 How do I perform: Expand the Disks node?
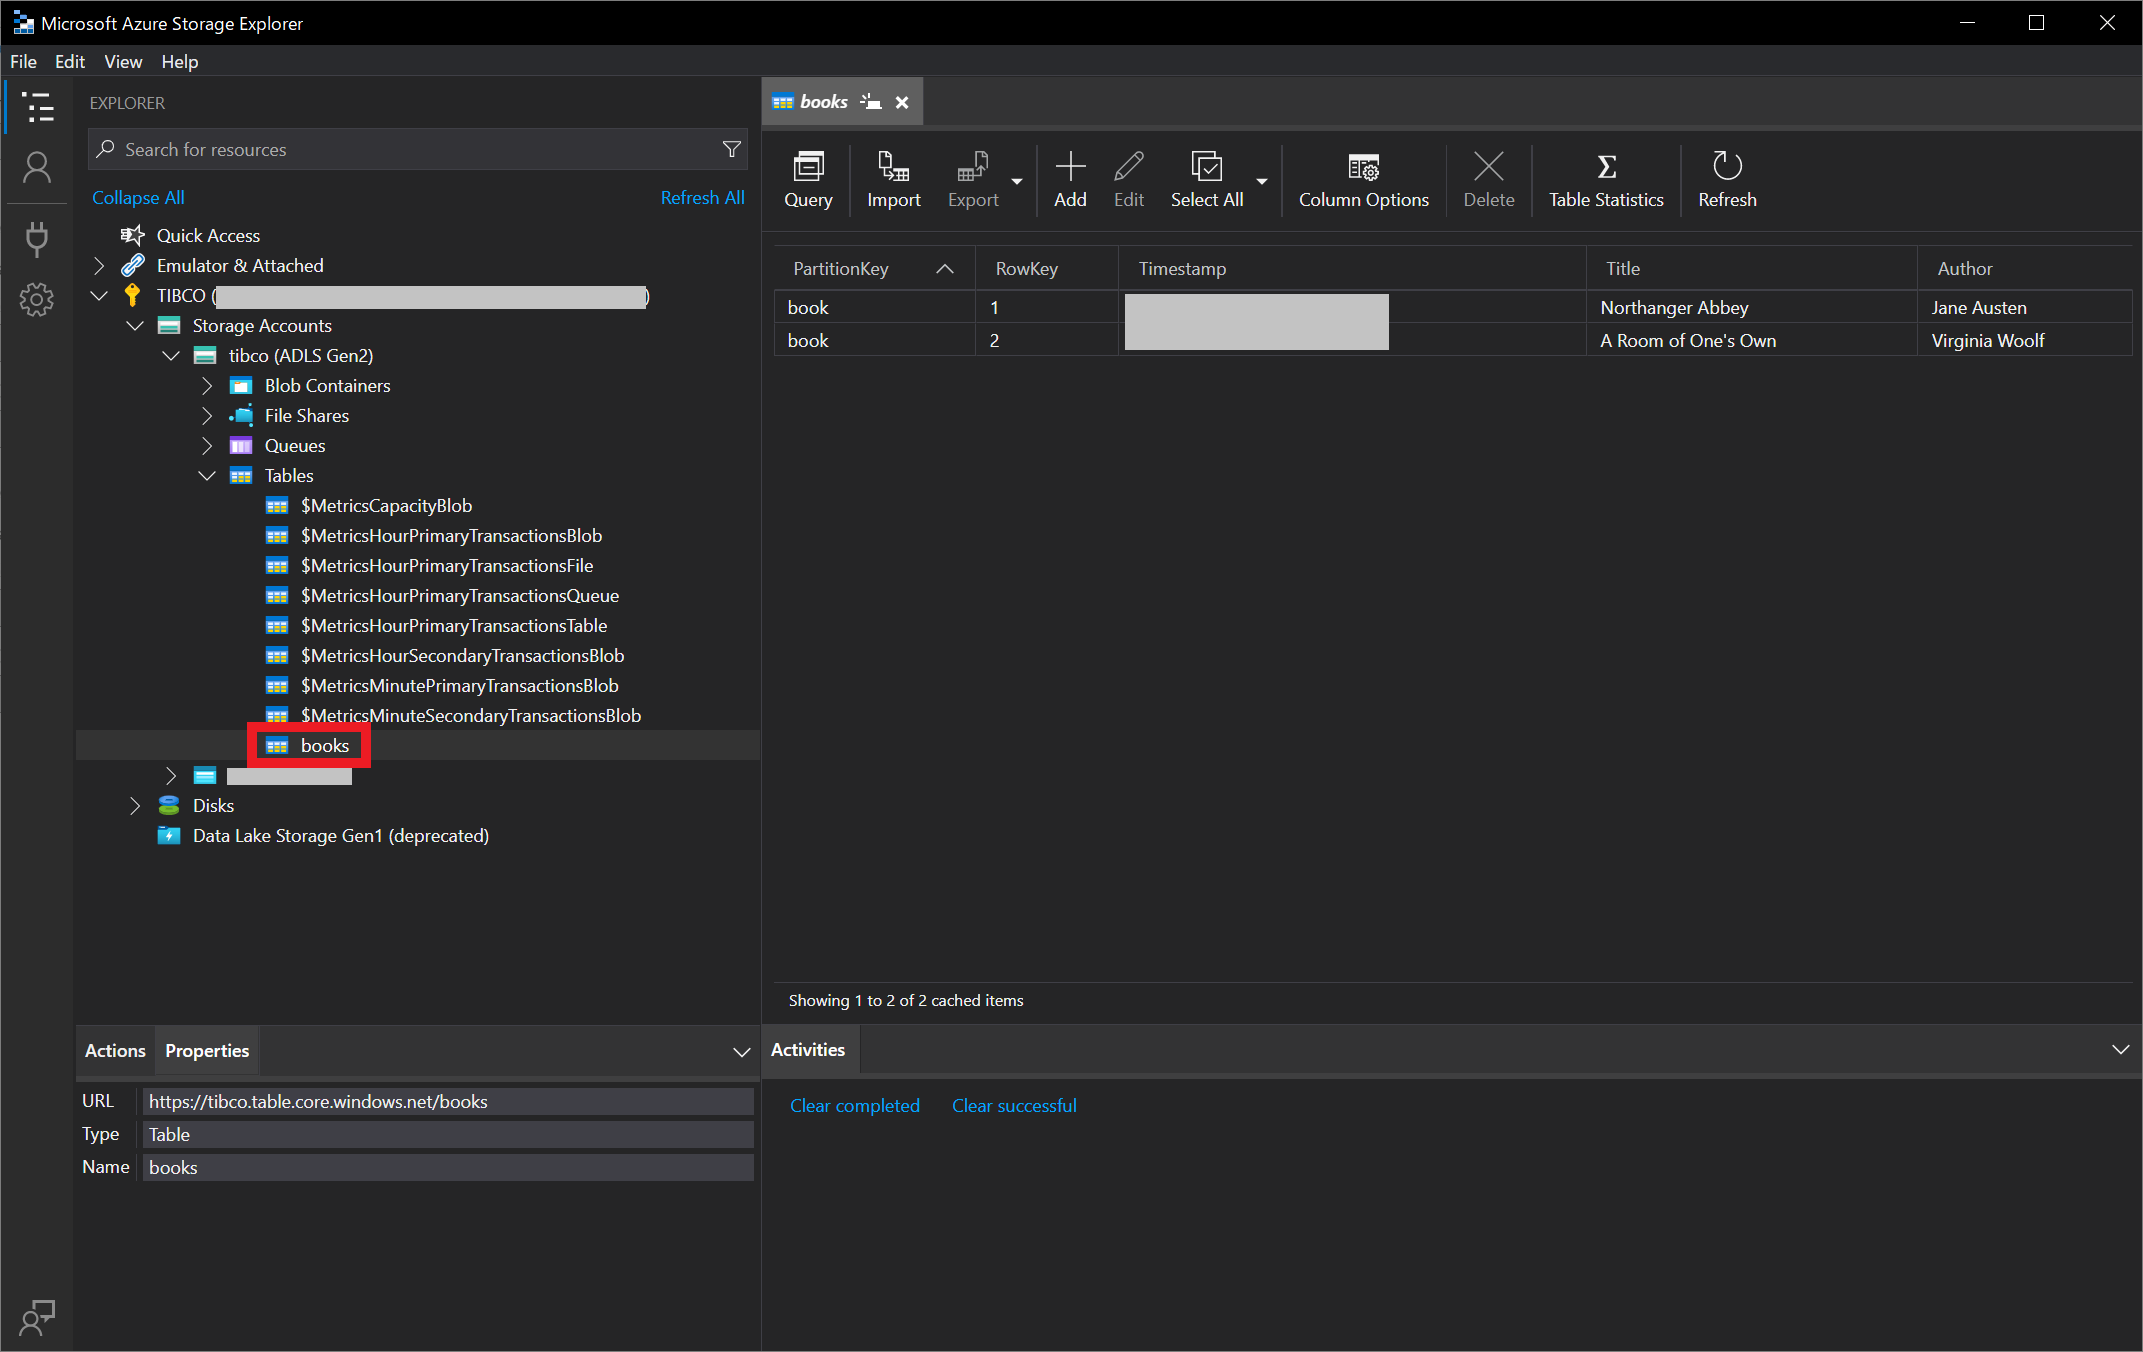(135, 805)
